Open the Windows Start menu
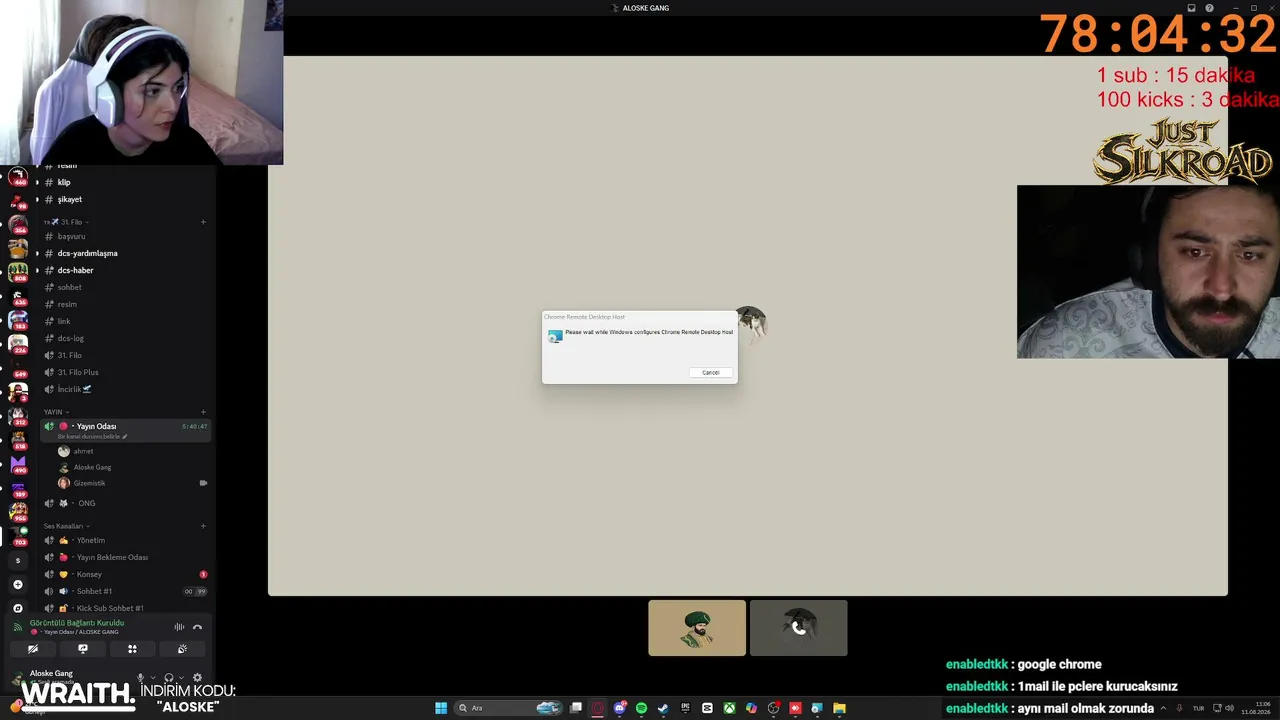 (441, 708)
